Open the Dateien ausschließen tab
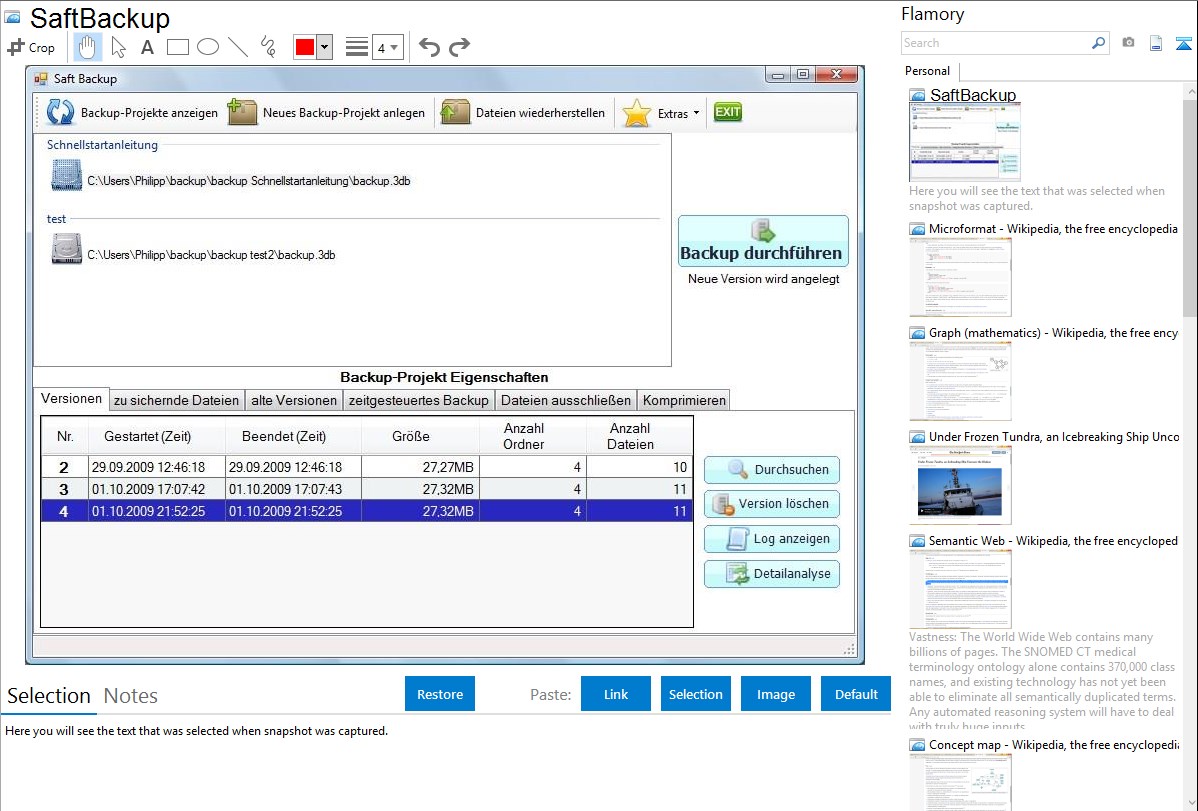This screenshot has height=811, width=1198. (565, 401)
